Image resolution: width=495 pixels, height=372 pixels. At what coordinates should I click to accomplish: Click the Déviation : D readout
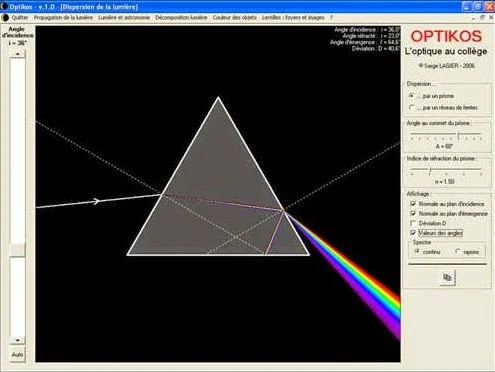[376, 49]
